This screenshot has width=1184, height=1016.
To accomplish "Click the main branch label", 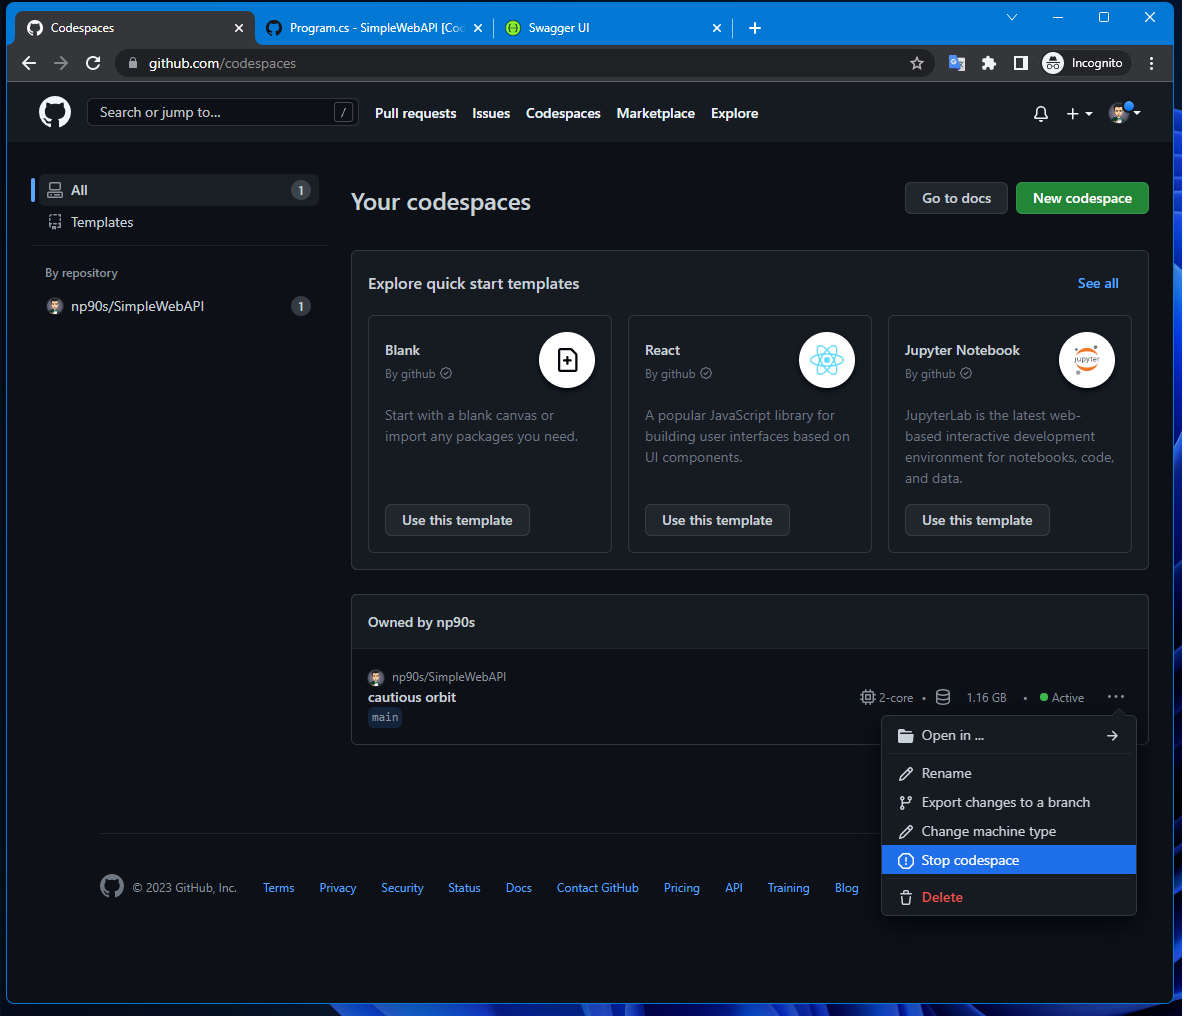I will [384, 717].
